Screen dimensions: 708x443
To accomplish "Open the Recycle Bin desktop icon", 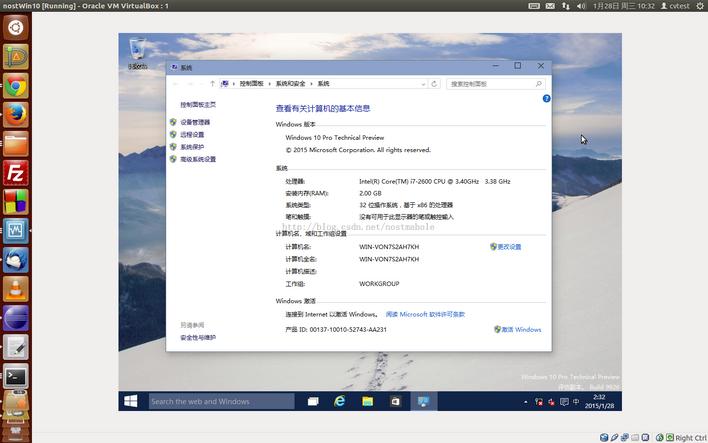I will tap(138, 53).
